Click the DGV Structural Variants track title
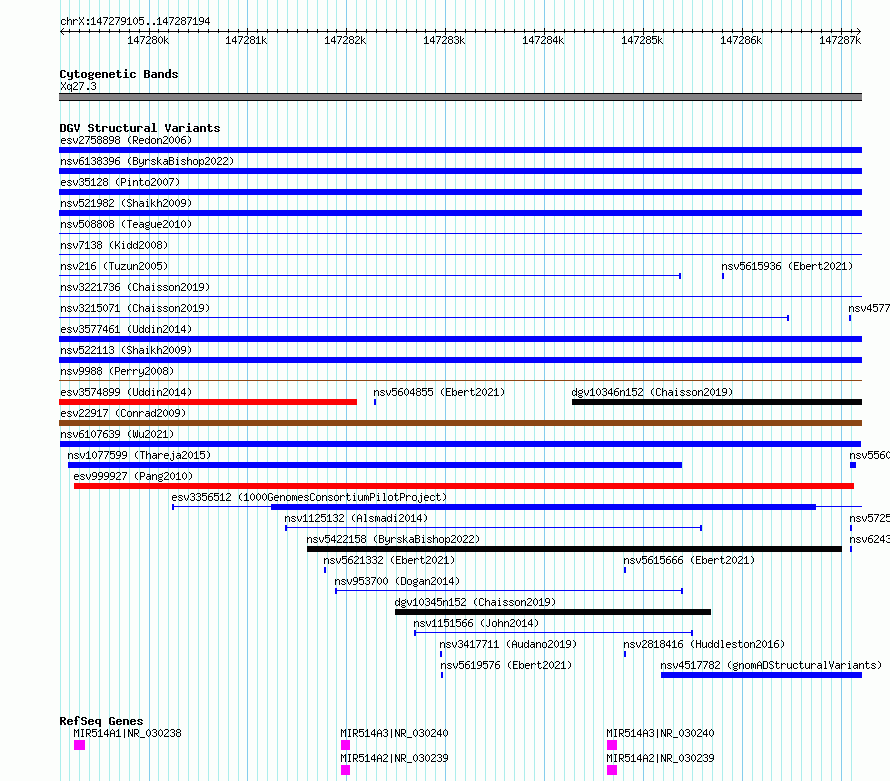Image resolution: width=890 pixels, height=781 pixels. point(140,128)
